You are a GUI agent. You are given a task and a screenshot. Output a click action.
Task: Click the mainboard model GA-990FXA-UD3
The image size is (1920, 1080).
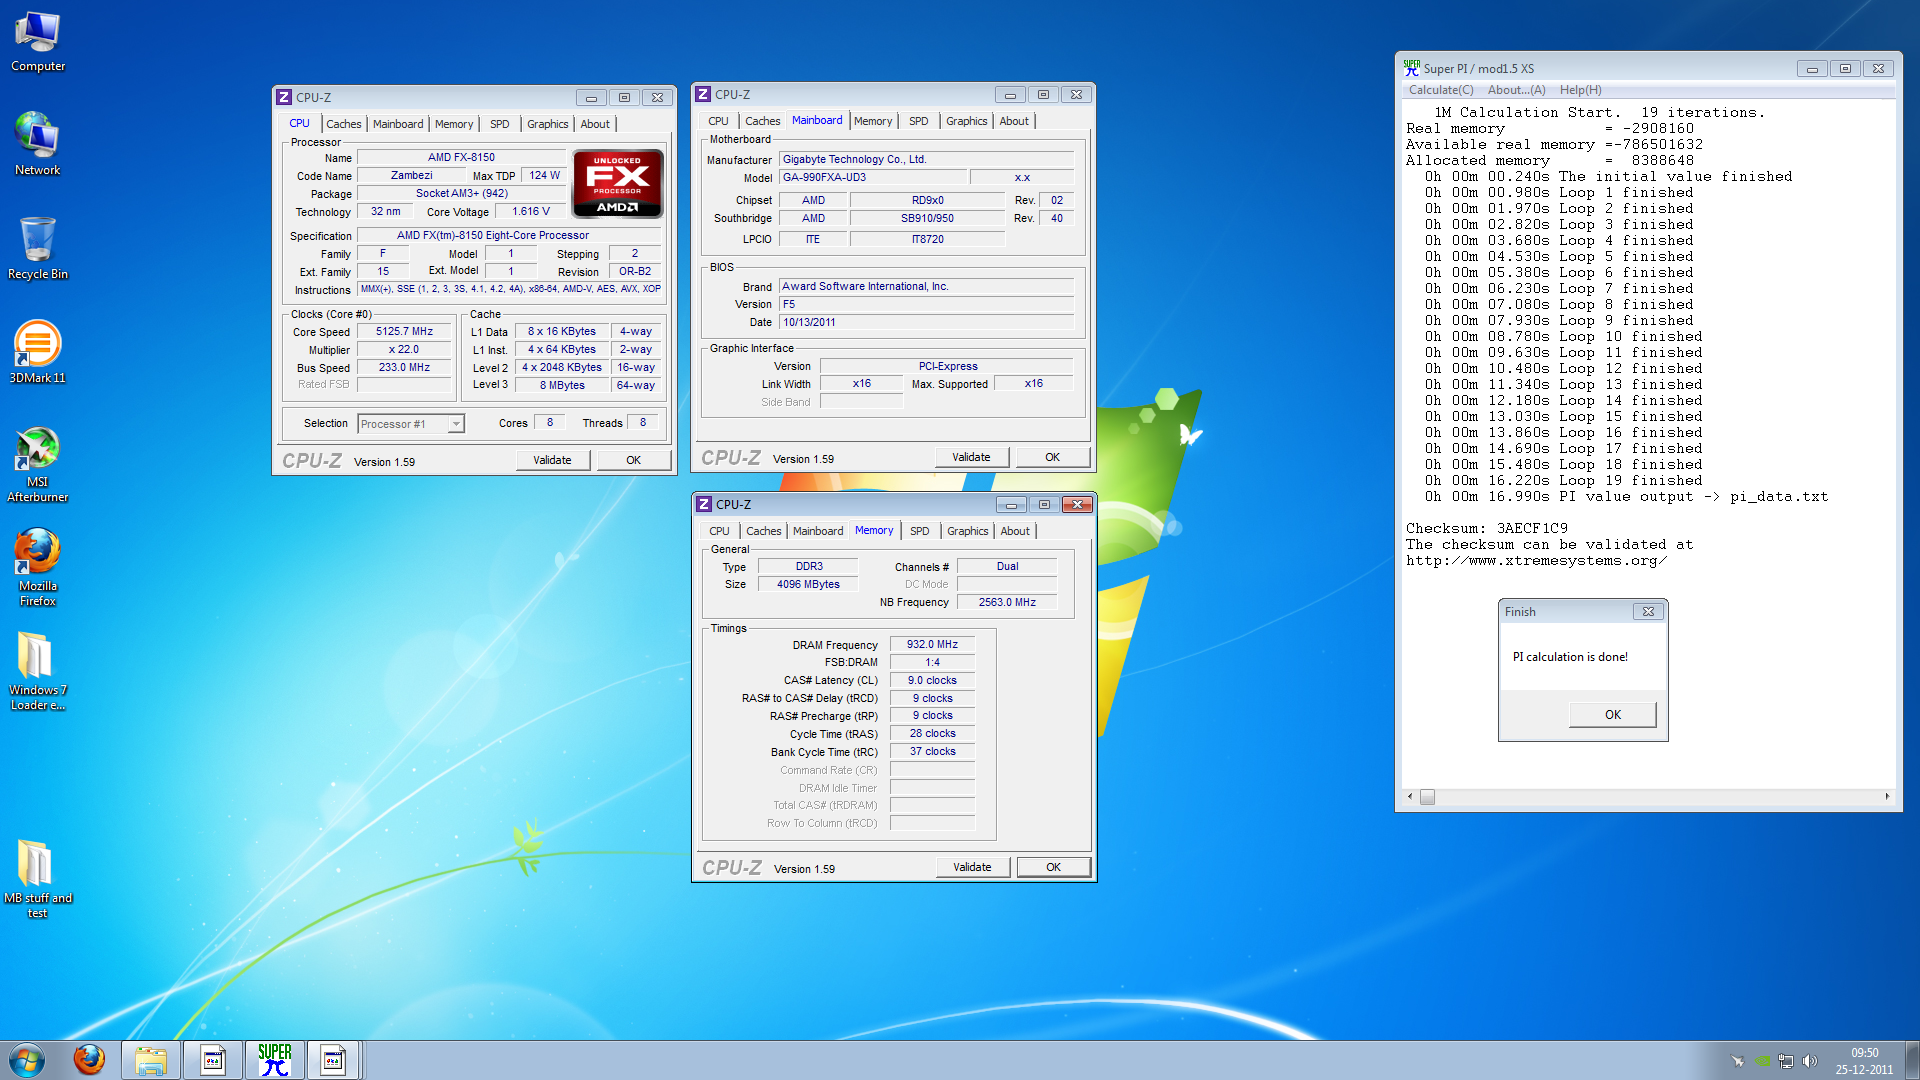[x=873, y=177]
